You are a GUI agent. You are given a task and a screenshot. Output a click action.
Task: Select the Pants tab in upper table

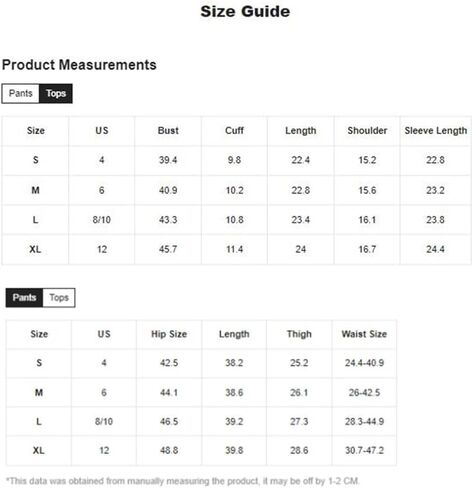21,94
